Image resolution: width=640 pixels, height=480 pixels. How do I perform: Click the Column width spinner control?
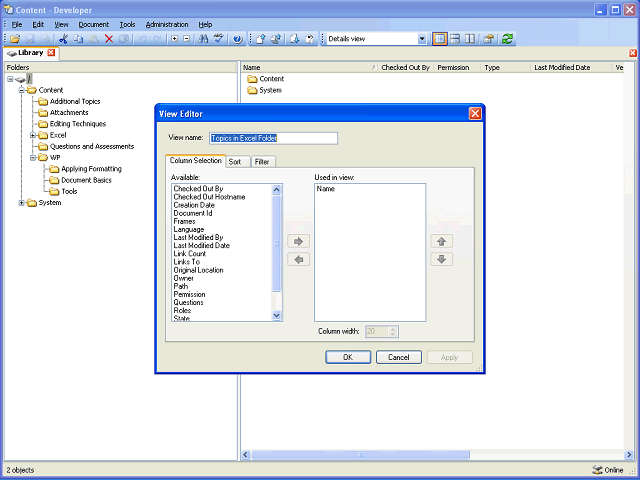tap(393, 331)
